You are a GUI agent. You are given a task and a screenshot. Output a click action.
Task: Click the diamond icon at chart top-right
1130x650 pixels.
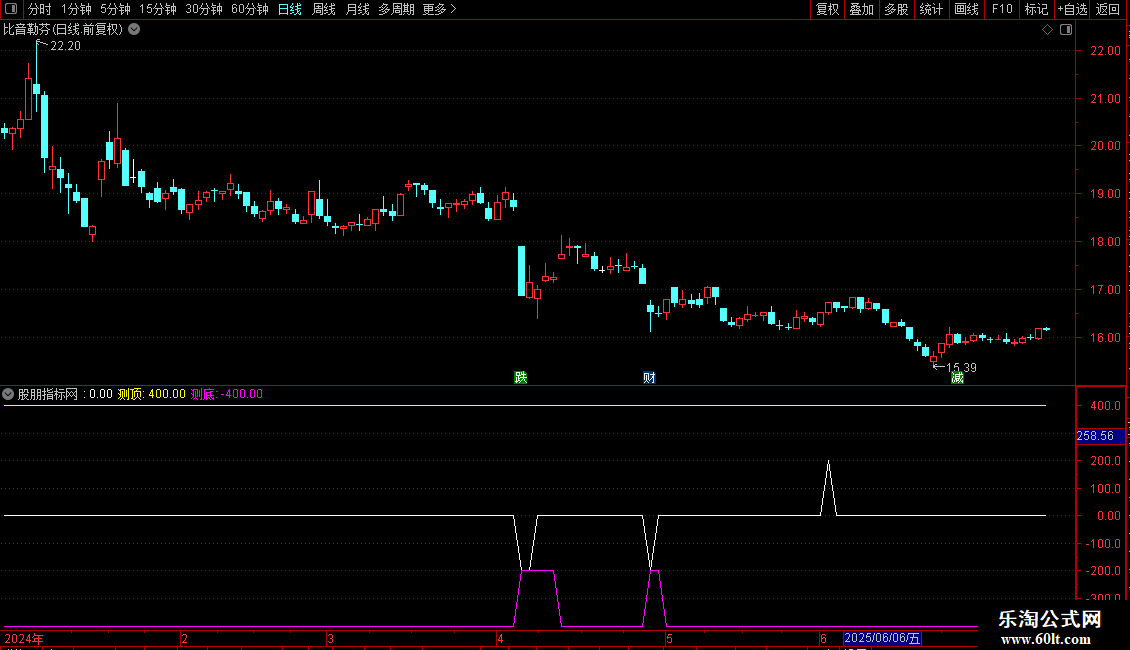(x=1047, y=30)
